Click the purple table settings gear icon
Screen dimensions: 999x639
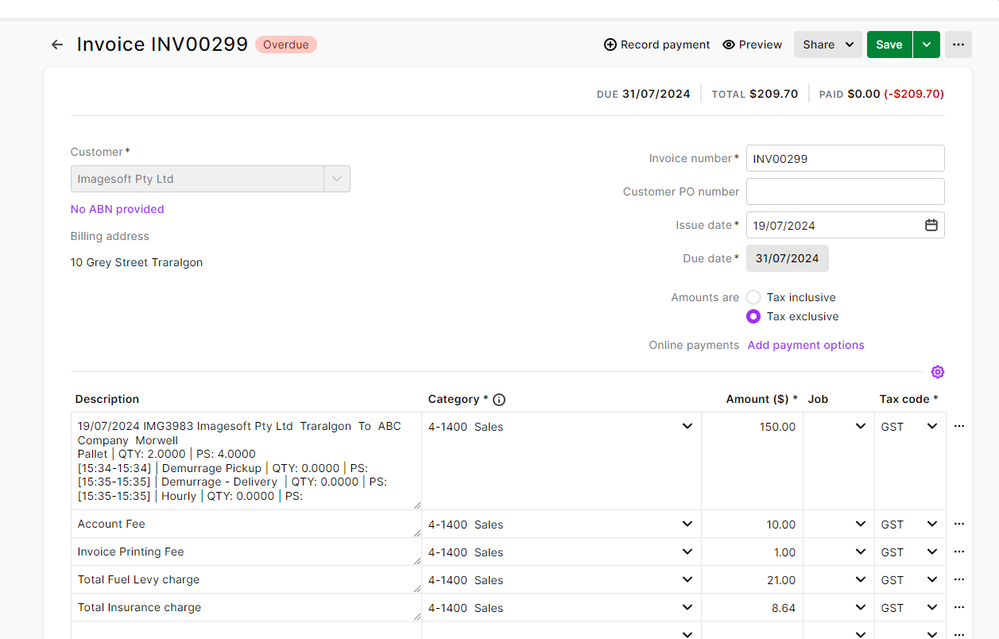(x=937, y=372)
